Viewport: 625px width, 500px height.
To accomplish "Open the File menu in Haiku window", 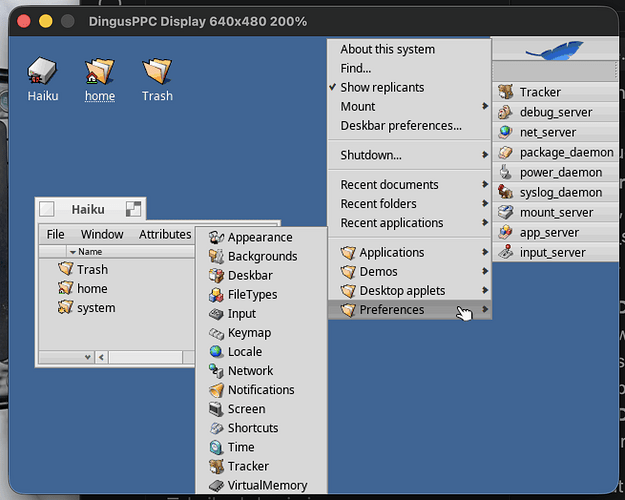I will coord(55,234).
